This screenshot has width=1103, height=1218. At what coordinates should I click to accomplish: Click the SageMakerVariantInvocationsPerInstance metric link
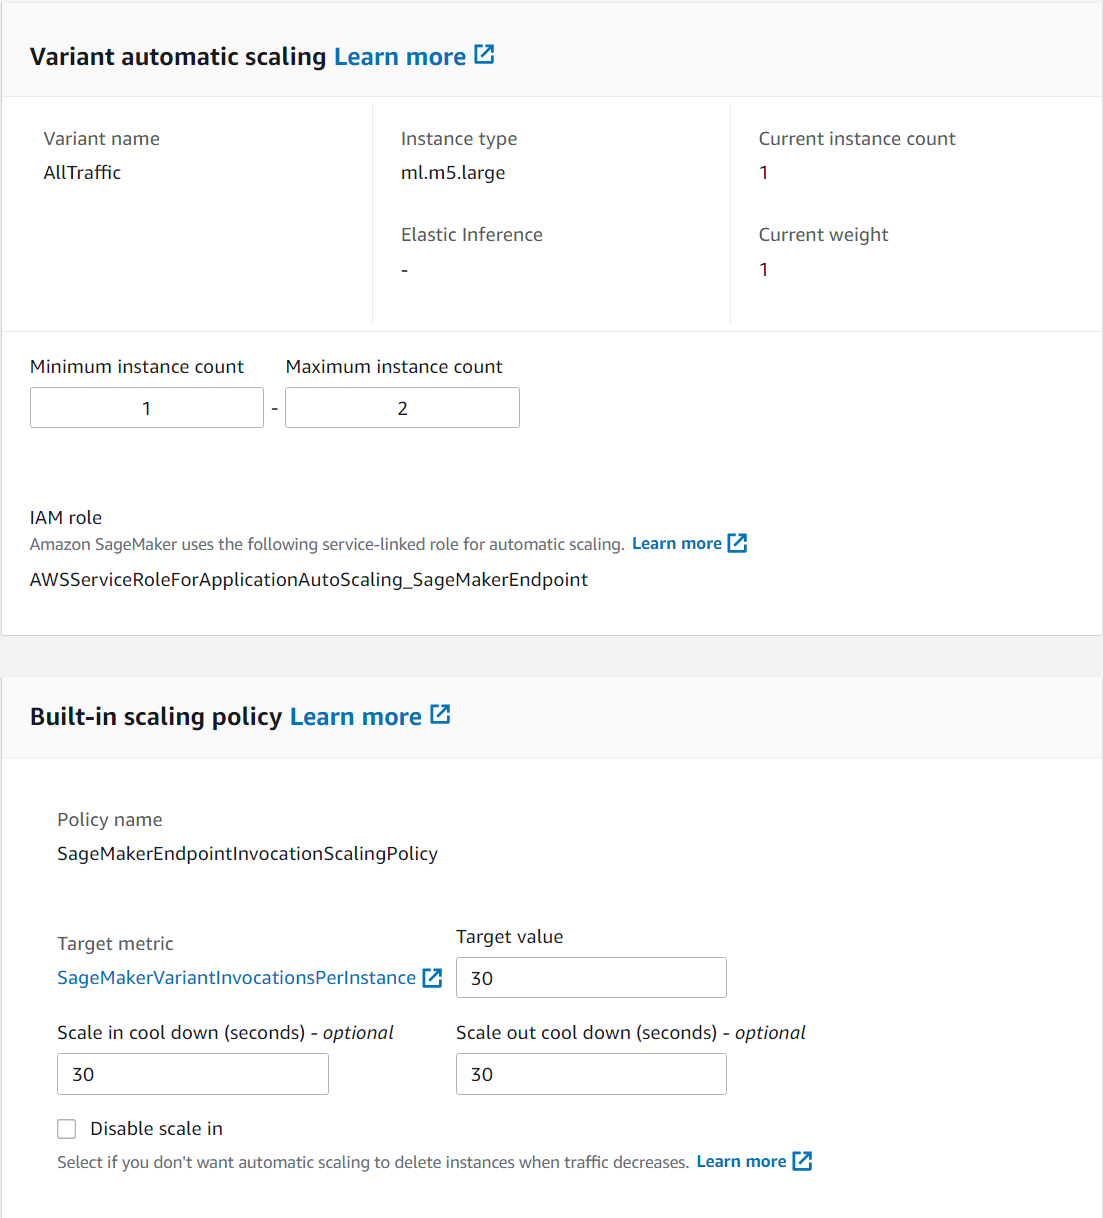(x=234, y=977)
